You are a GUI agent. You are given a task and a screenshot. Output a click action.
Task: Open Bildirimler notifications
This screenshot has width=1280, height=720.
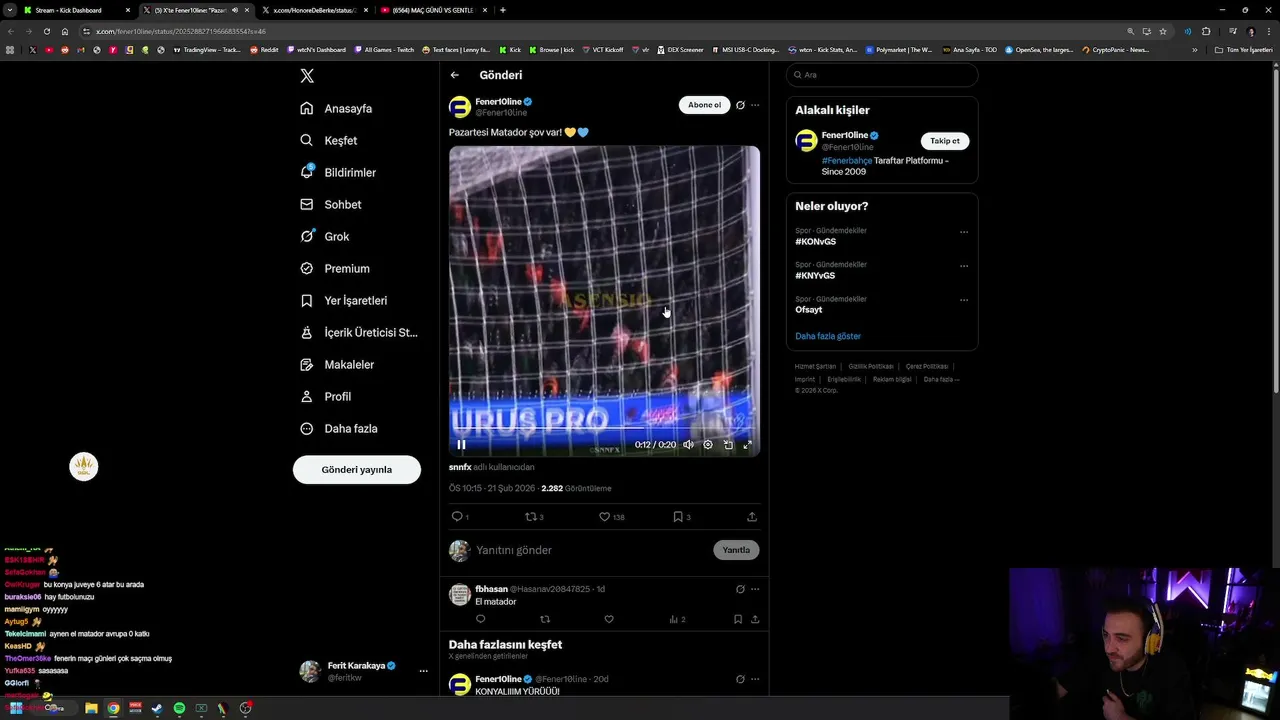[x=338, y=172]
